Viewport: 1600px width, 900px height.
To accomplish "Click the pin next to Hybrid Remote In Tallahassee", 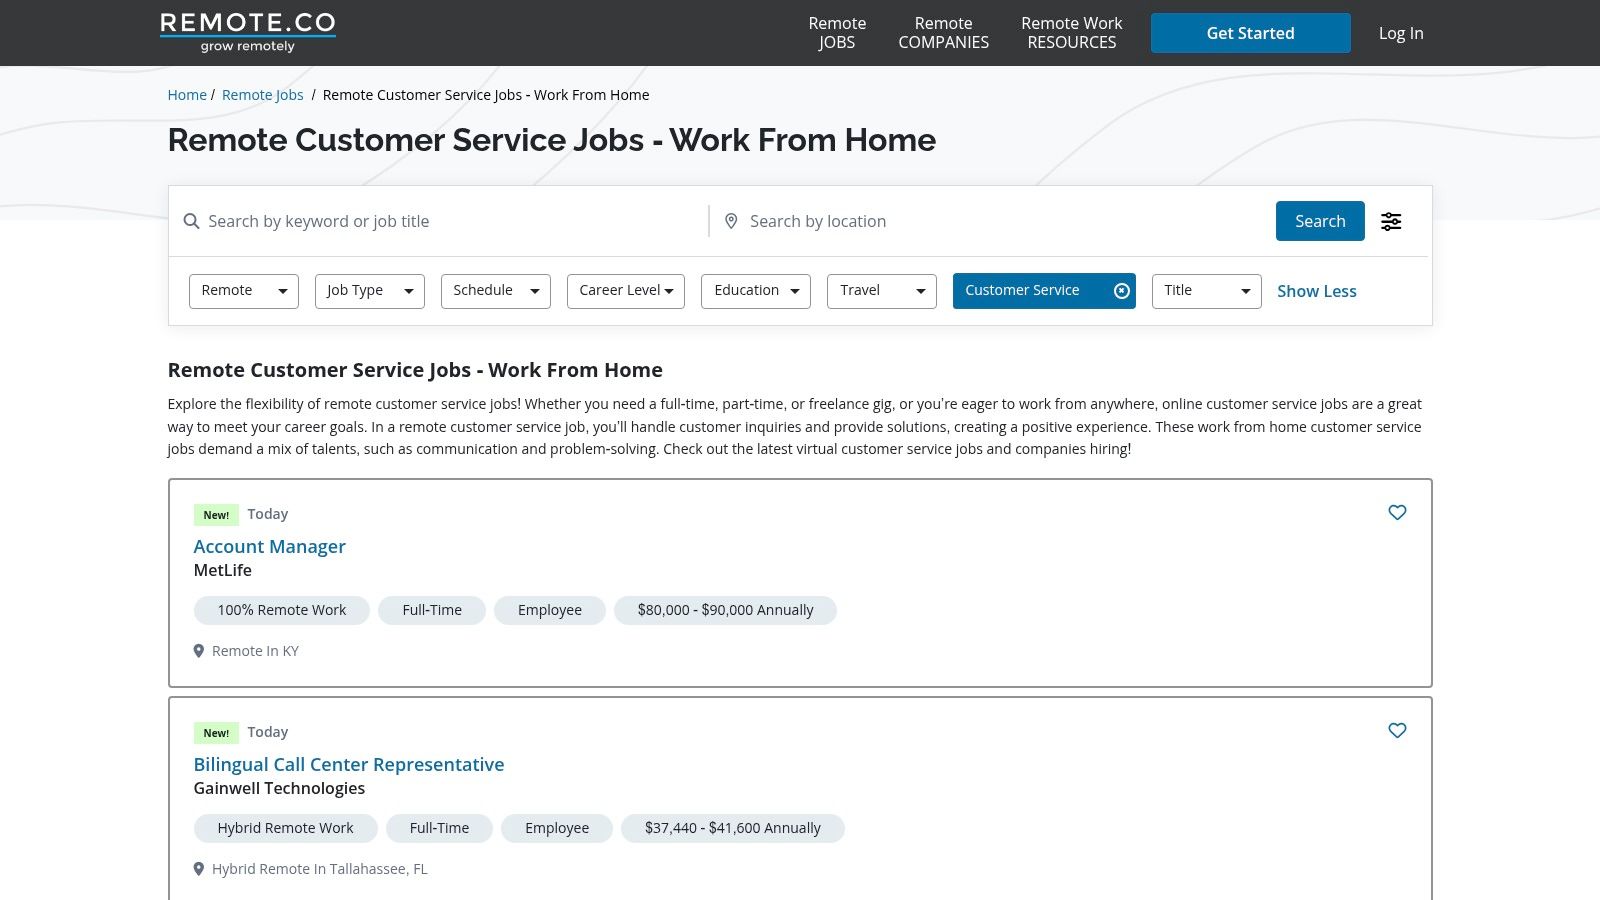I will pos(199,868).
